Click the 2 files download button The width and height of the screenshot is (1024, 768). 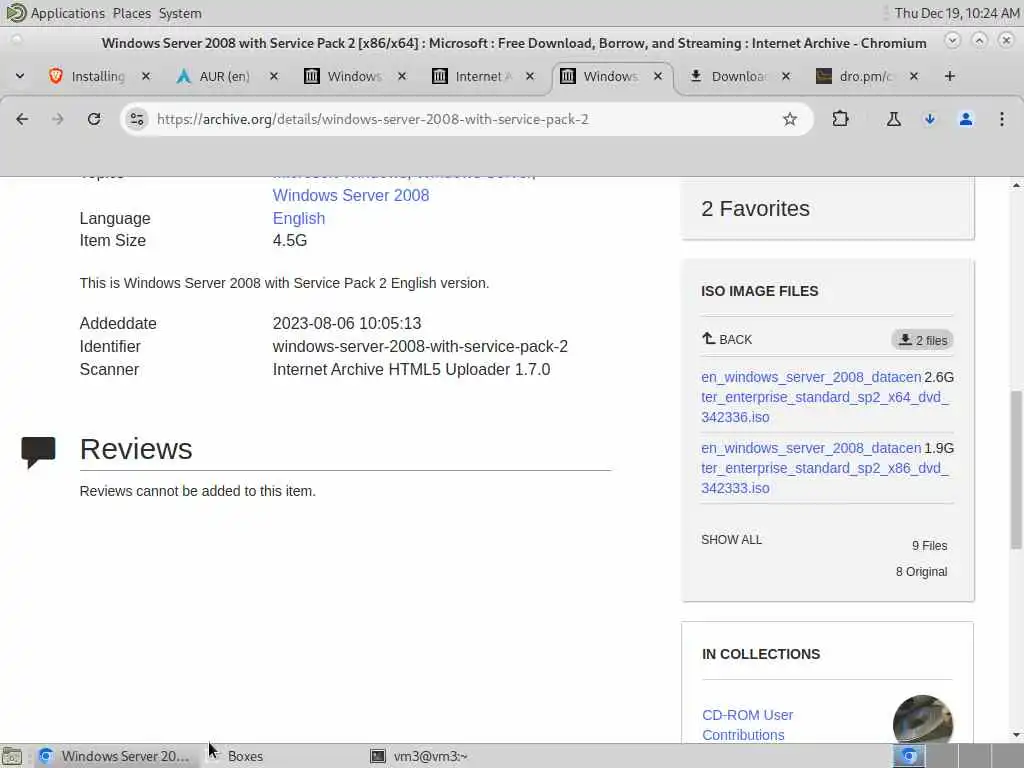coord(923,340)
